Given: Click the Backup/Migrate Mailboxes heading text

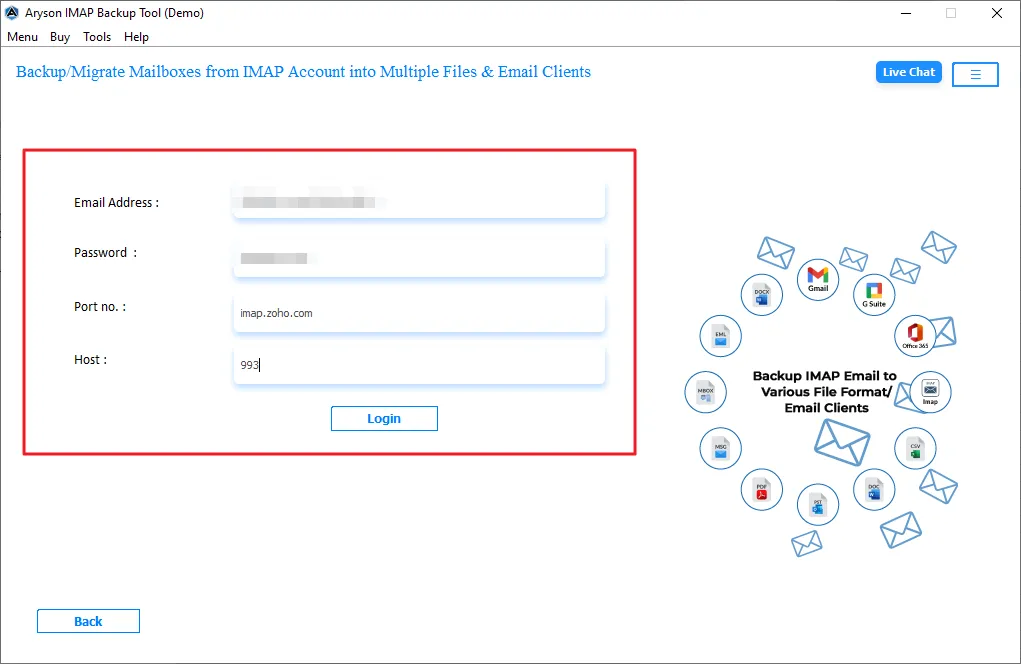Looking at the screenshot, I should tap(303, 72).
